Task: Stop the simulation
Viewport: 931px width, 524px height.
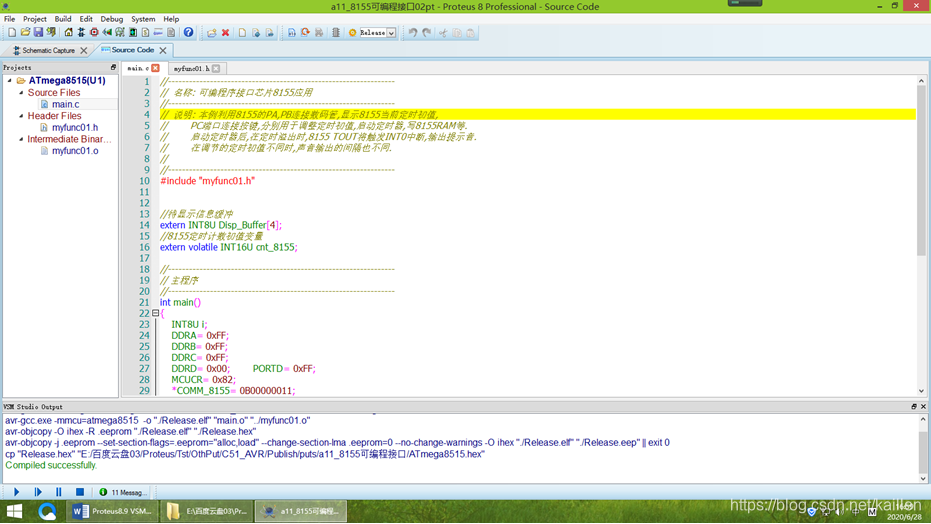Action: click(x=80, y=492)
